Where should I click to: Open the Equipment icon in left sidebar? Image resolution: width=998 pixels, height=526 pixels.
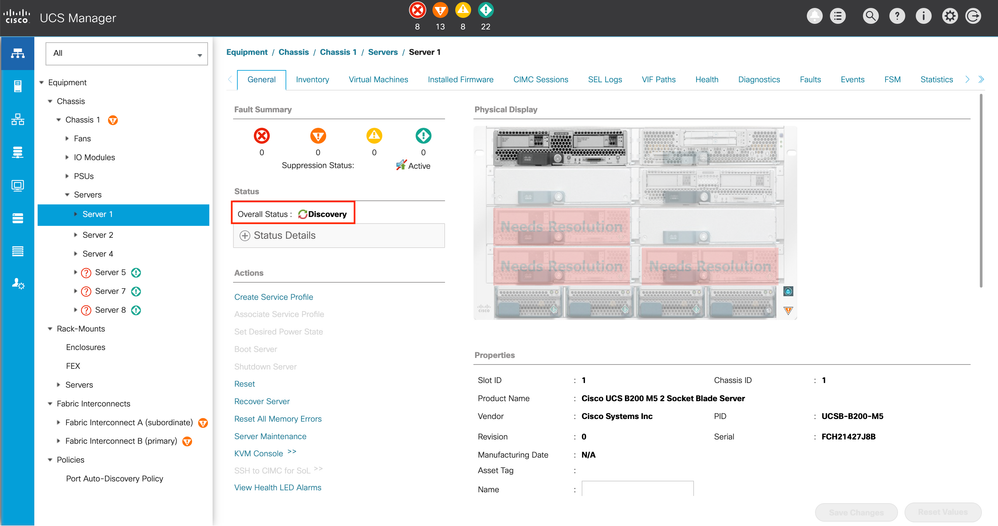[x=17, y=53]
